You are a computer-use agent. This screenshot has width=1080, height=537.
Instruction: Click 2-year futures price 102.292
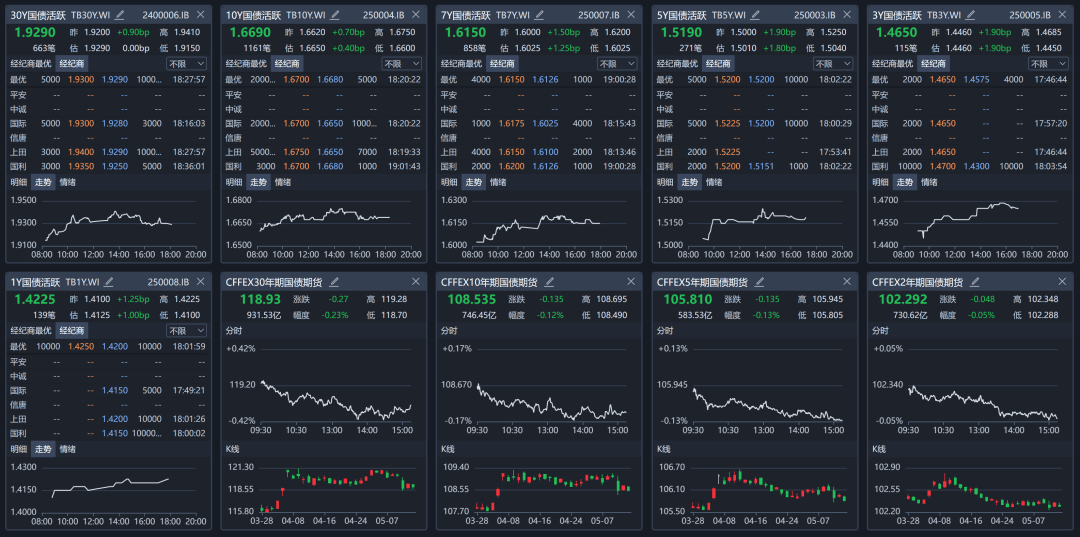[x=902, y=299]
